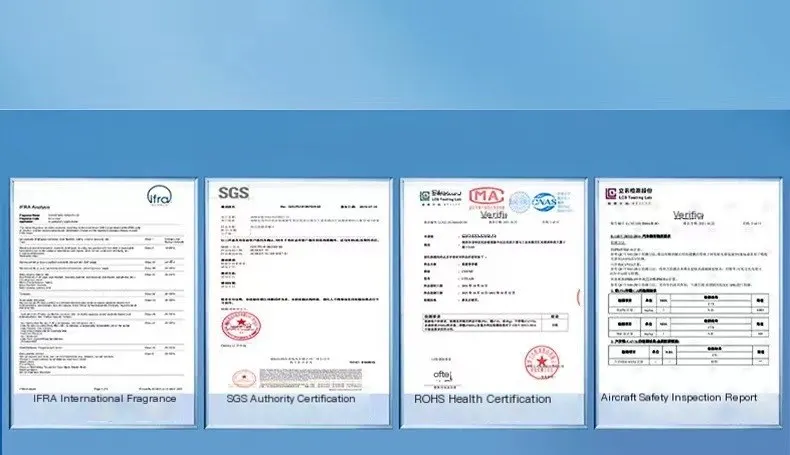Click the LCS Testing Lab logo on ROHS certificate
This screenshot has width=790, height=455.
point(440,197)
